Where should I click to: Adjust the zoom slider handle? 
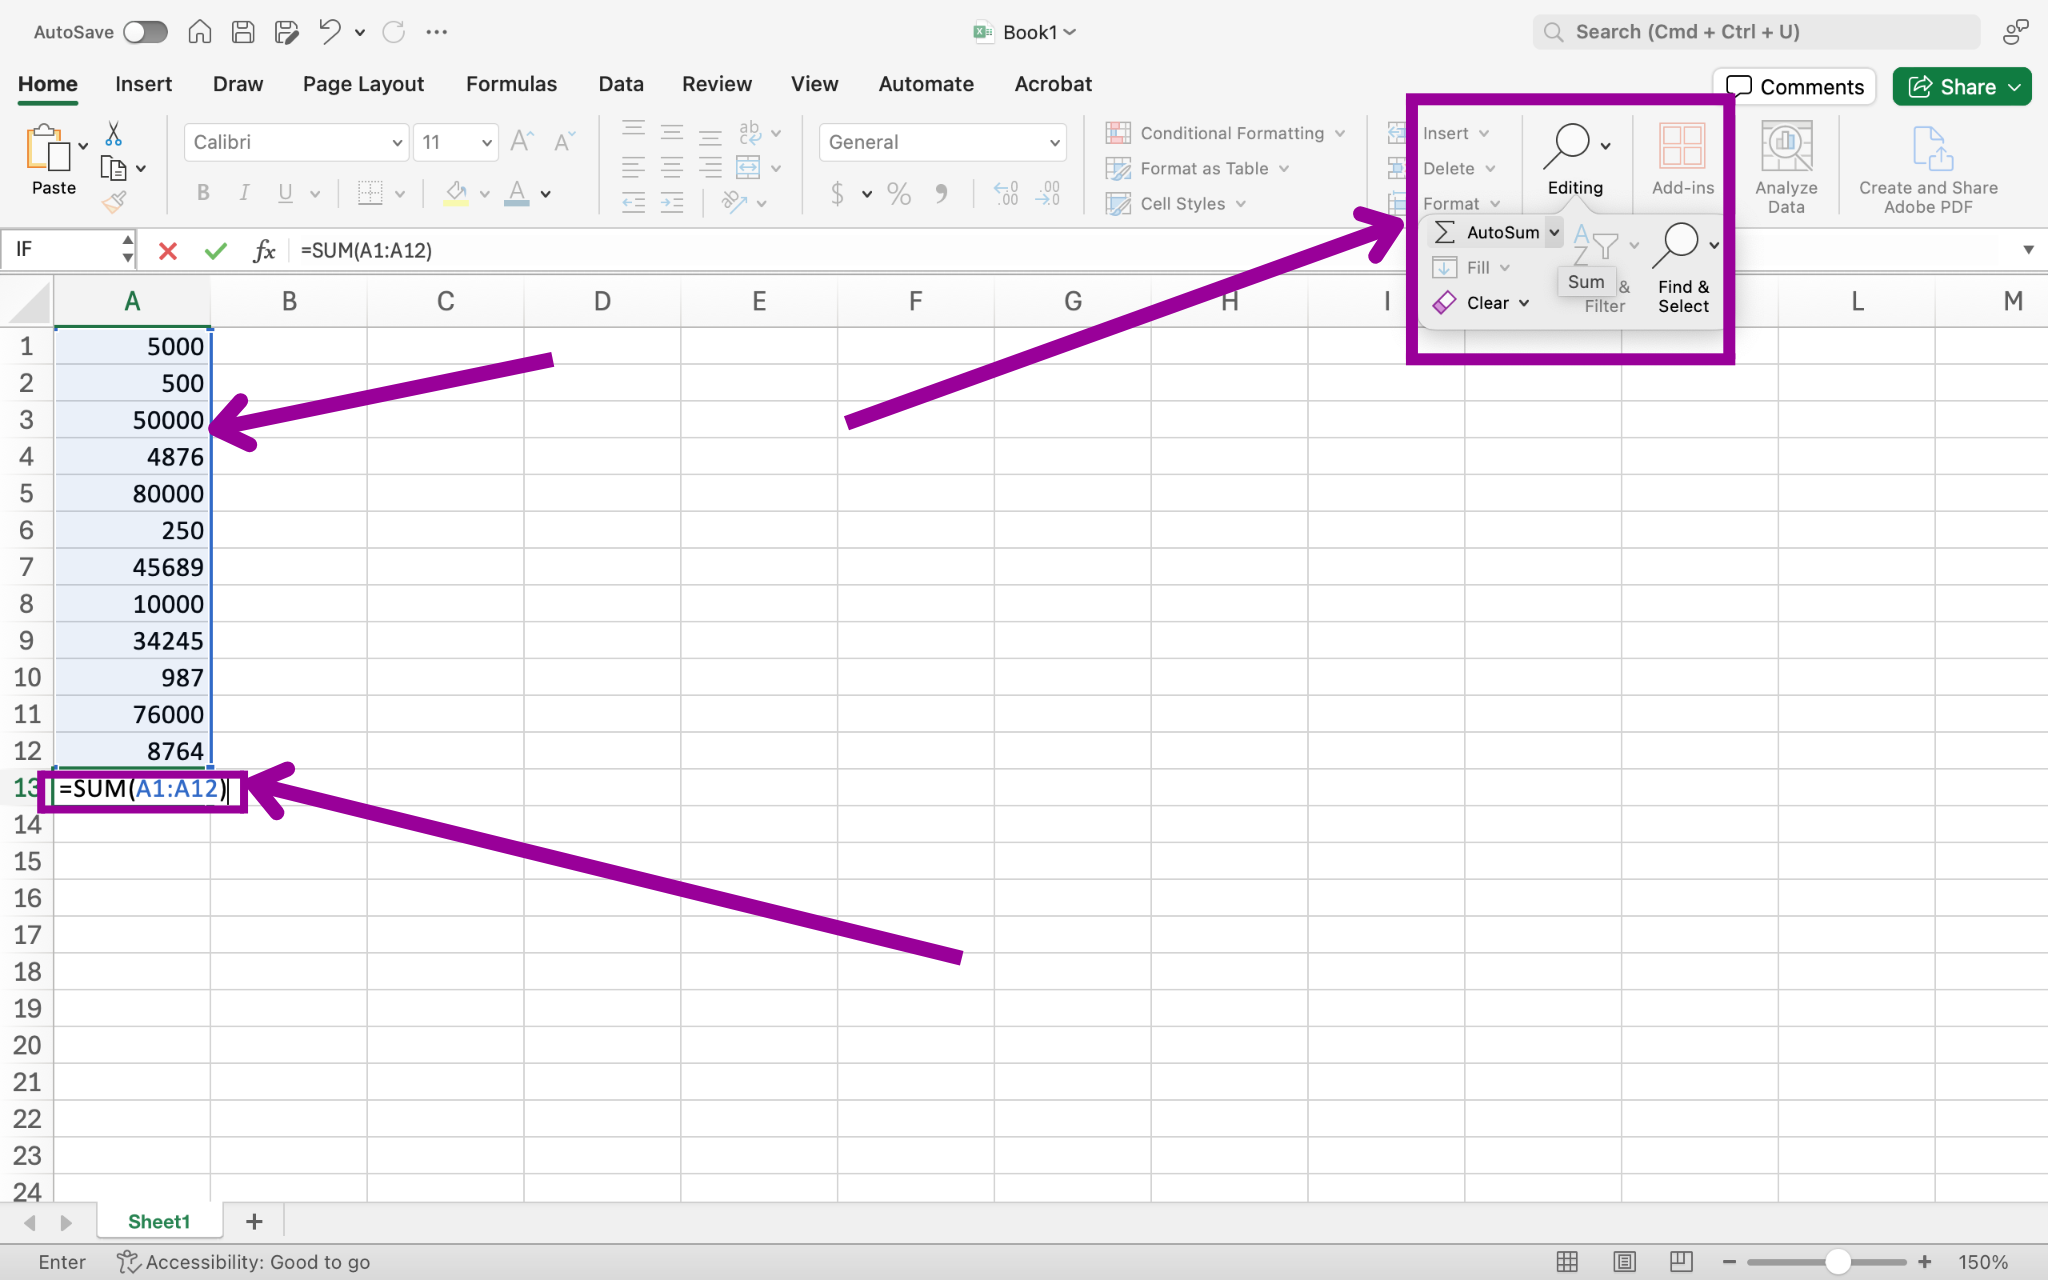point(1837,1262)
